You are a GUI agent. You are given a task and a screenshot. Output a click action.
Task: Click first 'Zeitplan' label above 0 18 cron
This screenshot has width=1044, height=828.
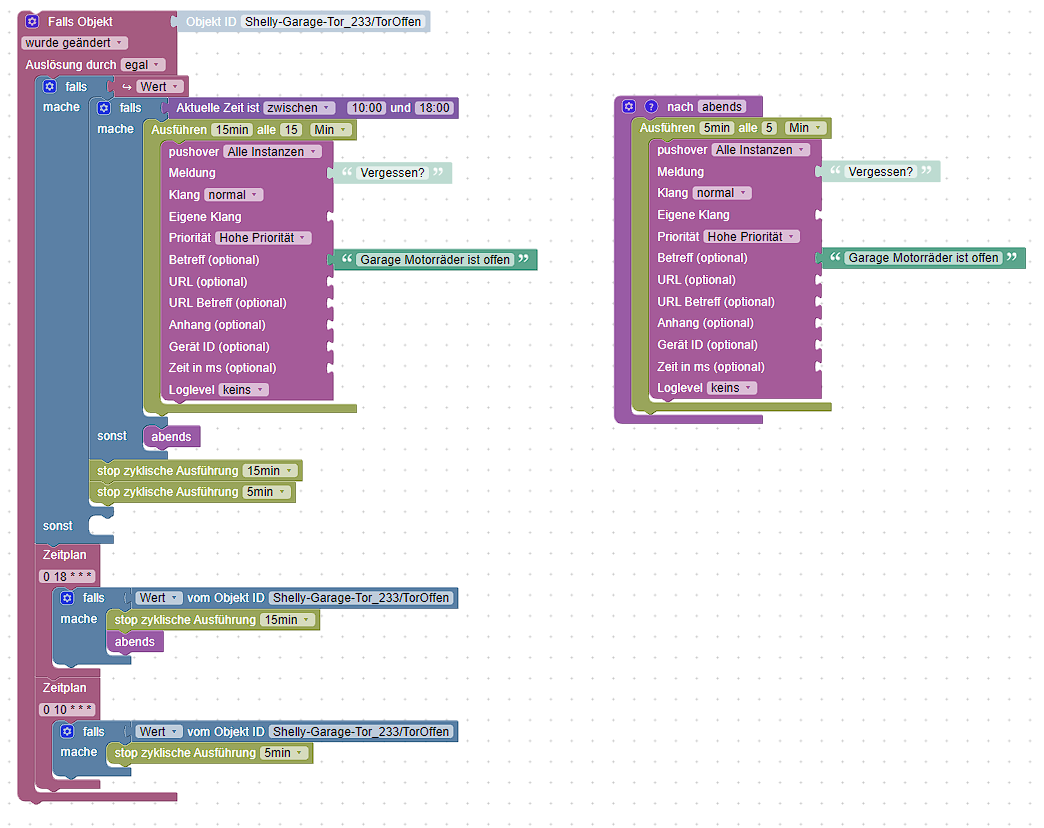click(x=65, y=554)
